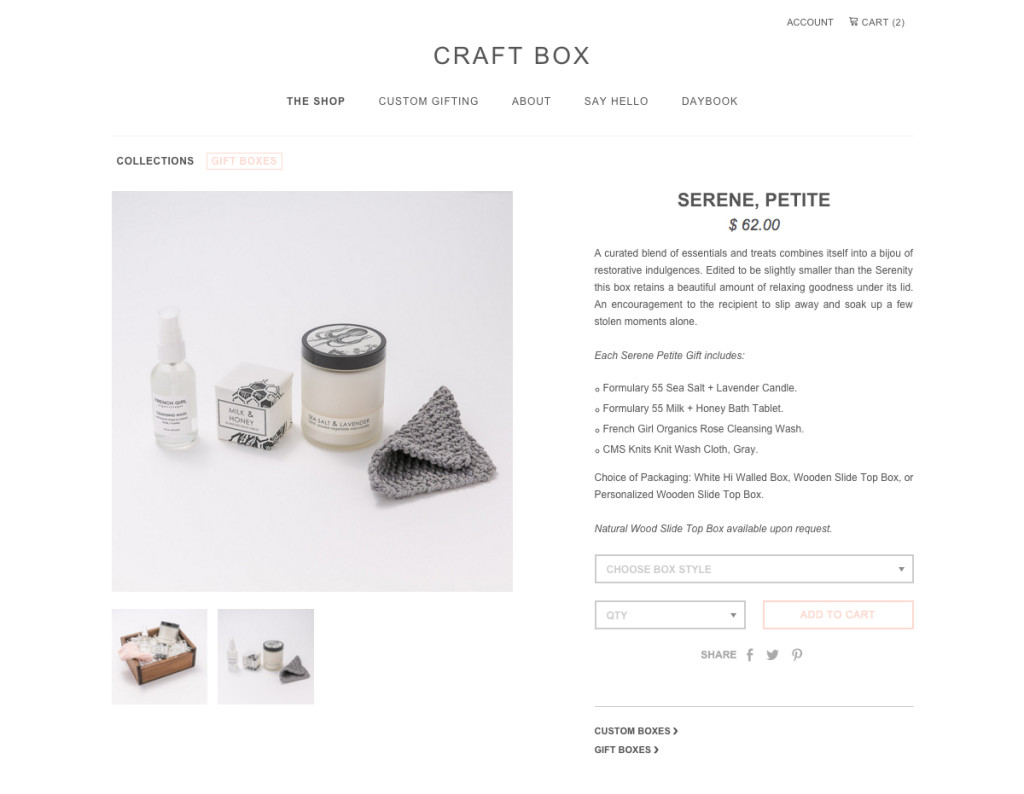
Task: Click the Craft Box logo title
Action: pyautogui.click(x=512, y=56)
